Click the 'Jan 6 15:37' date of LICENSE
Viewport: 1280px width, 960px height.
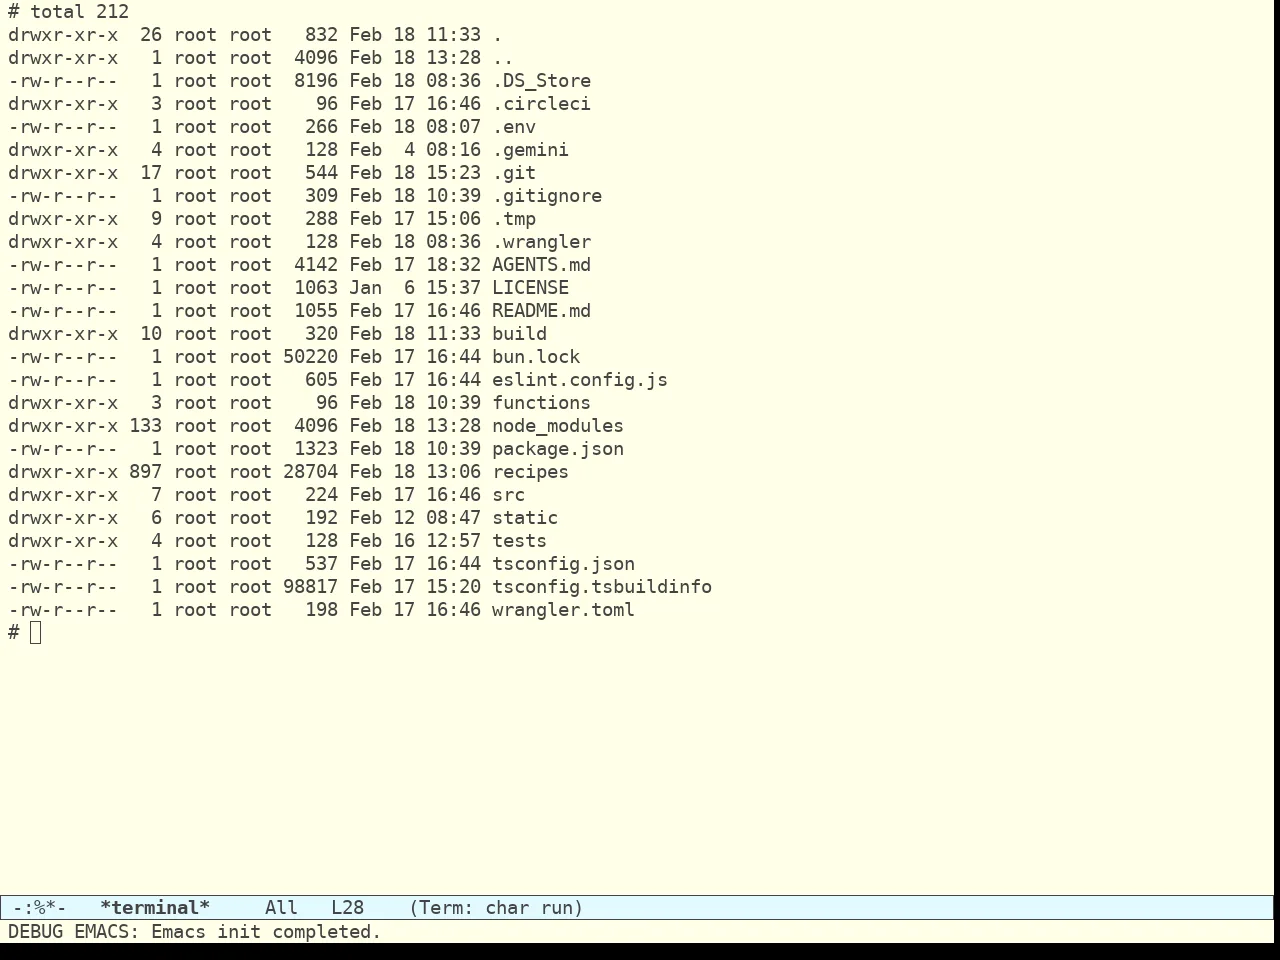point(415,288)
